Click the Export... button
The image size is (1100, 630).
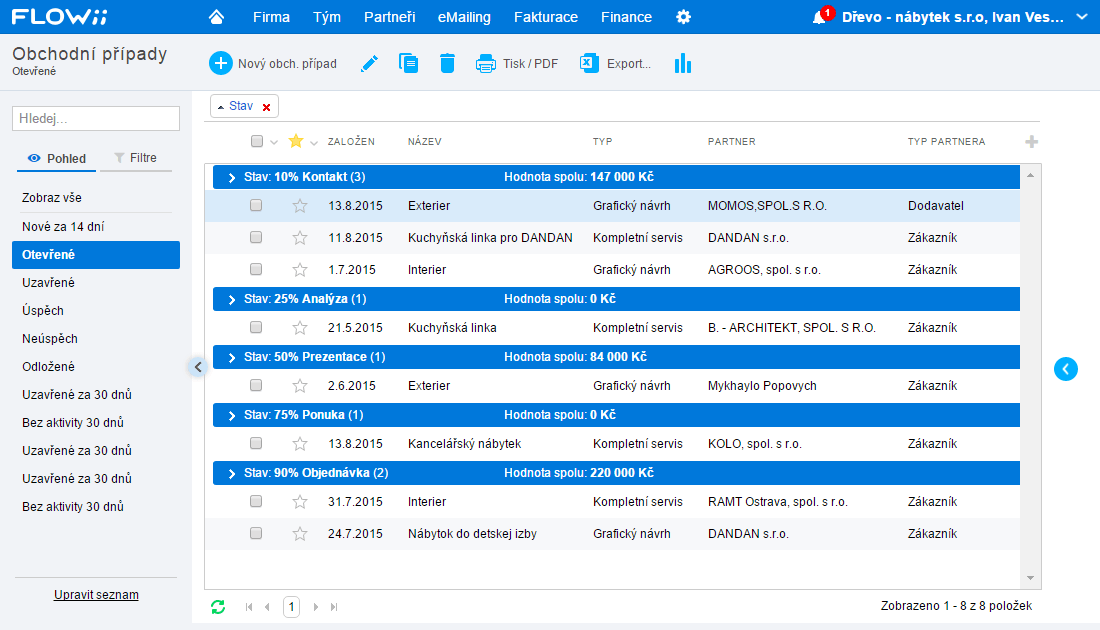(615, 63)
